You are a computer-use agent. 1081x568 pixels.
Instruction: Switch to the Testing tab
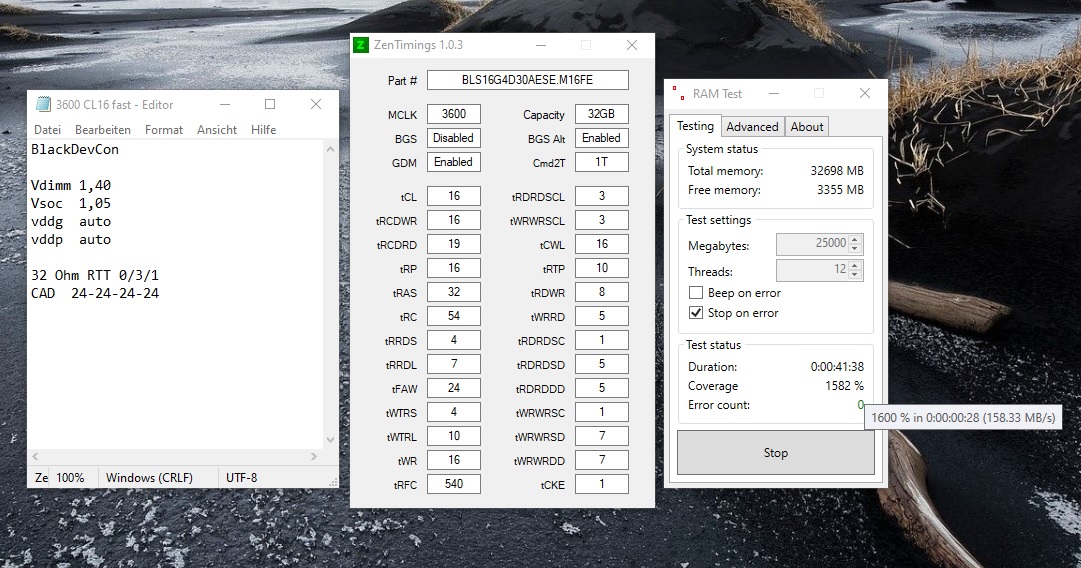click(x=695, y=126)
